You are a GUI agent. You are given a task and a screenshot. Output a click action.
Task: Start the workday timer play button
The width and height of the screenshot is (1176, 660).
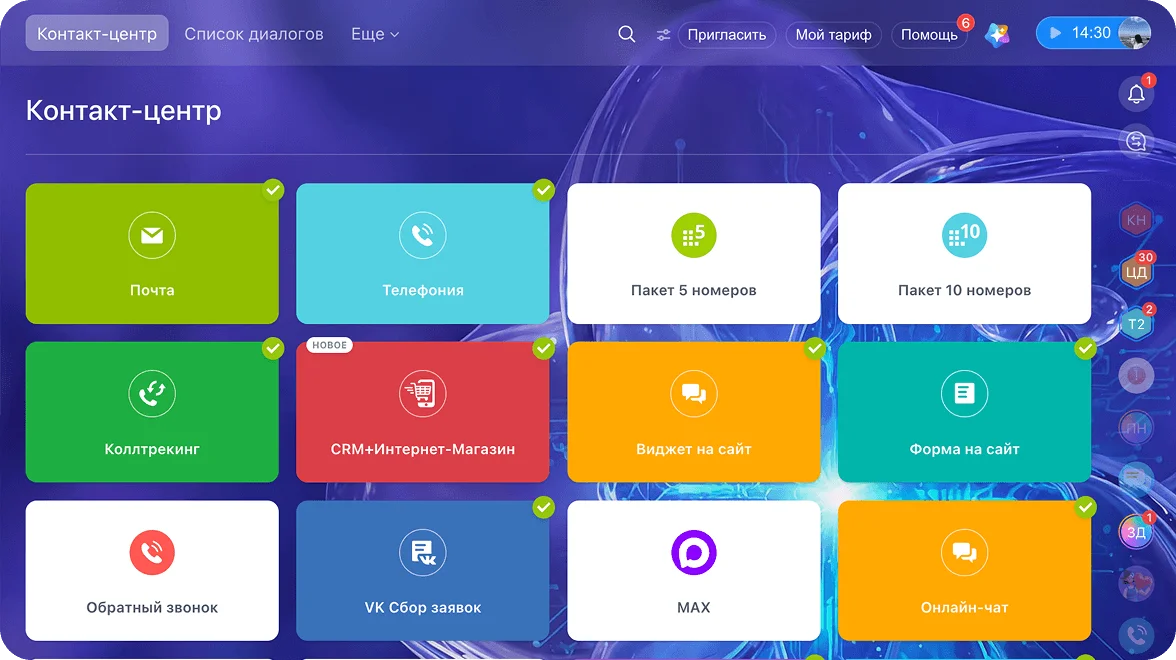point(1055,33)
